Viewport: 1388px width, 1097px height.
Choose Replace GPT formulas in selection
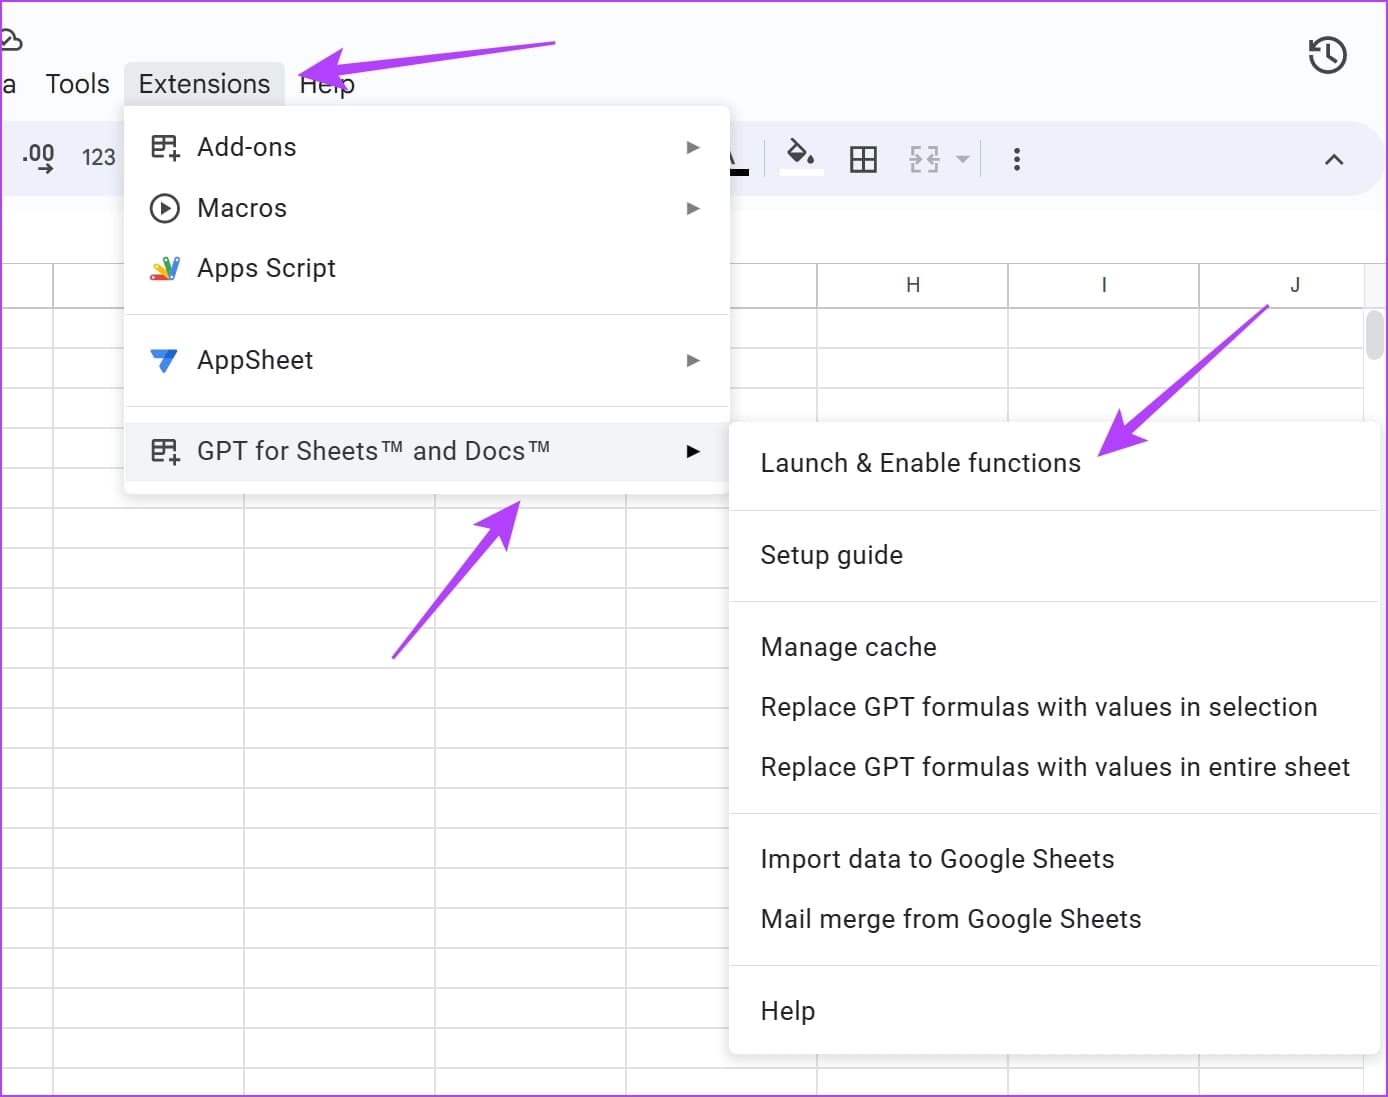1055,707
